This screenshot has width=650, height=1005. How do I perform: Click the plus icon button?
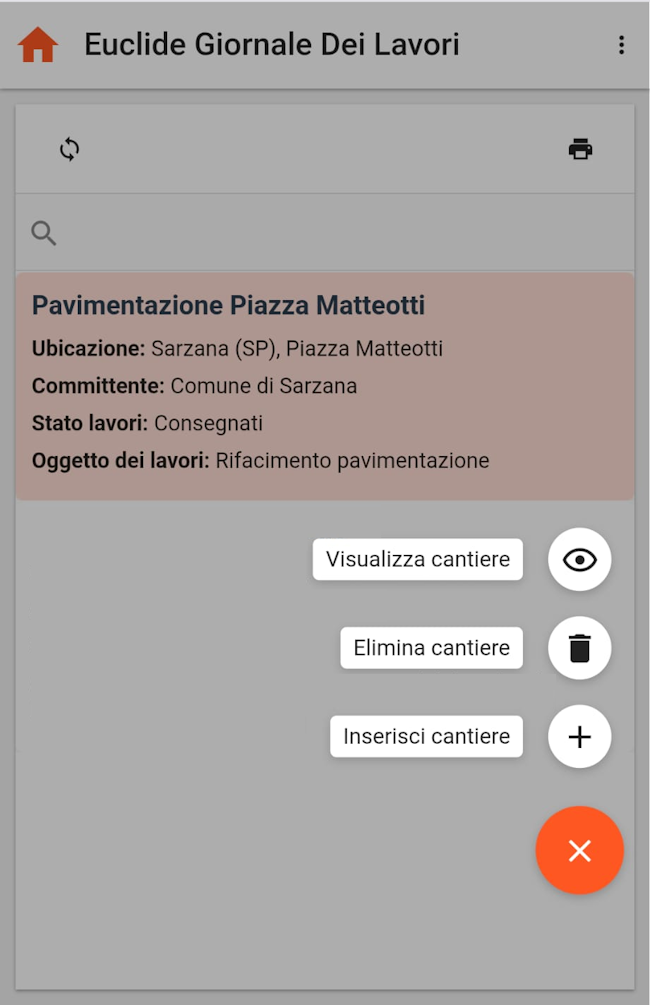pyautogui.click(x=580, y=737)
